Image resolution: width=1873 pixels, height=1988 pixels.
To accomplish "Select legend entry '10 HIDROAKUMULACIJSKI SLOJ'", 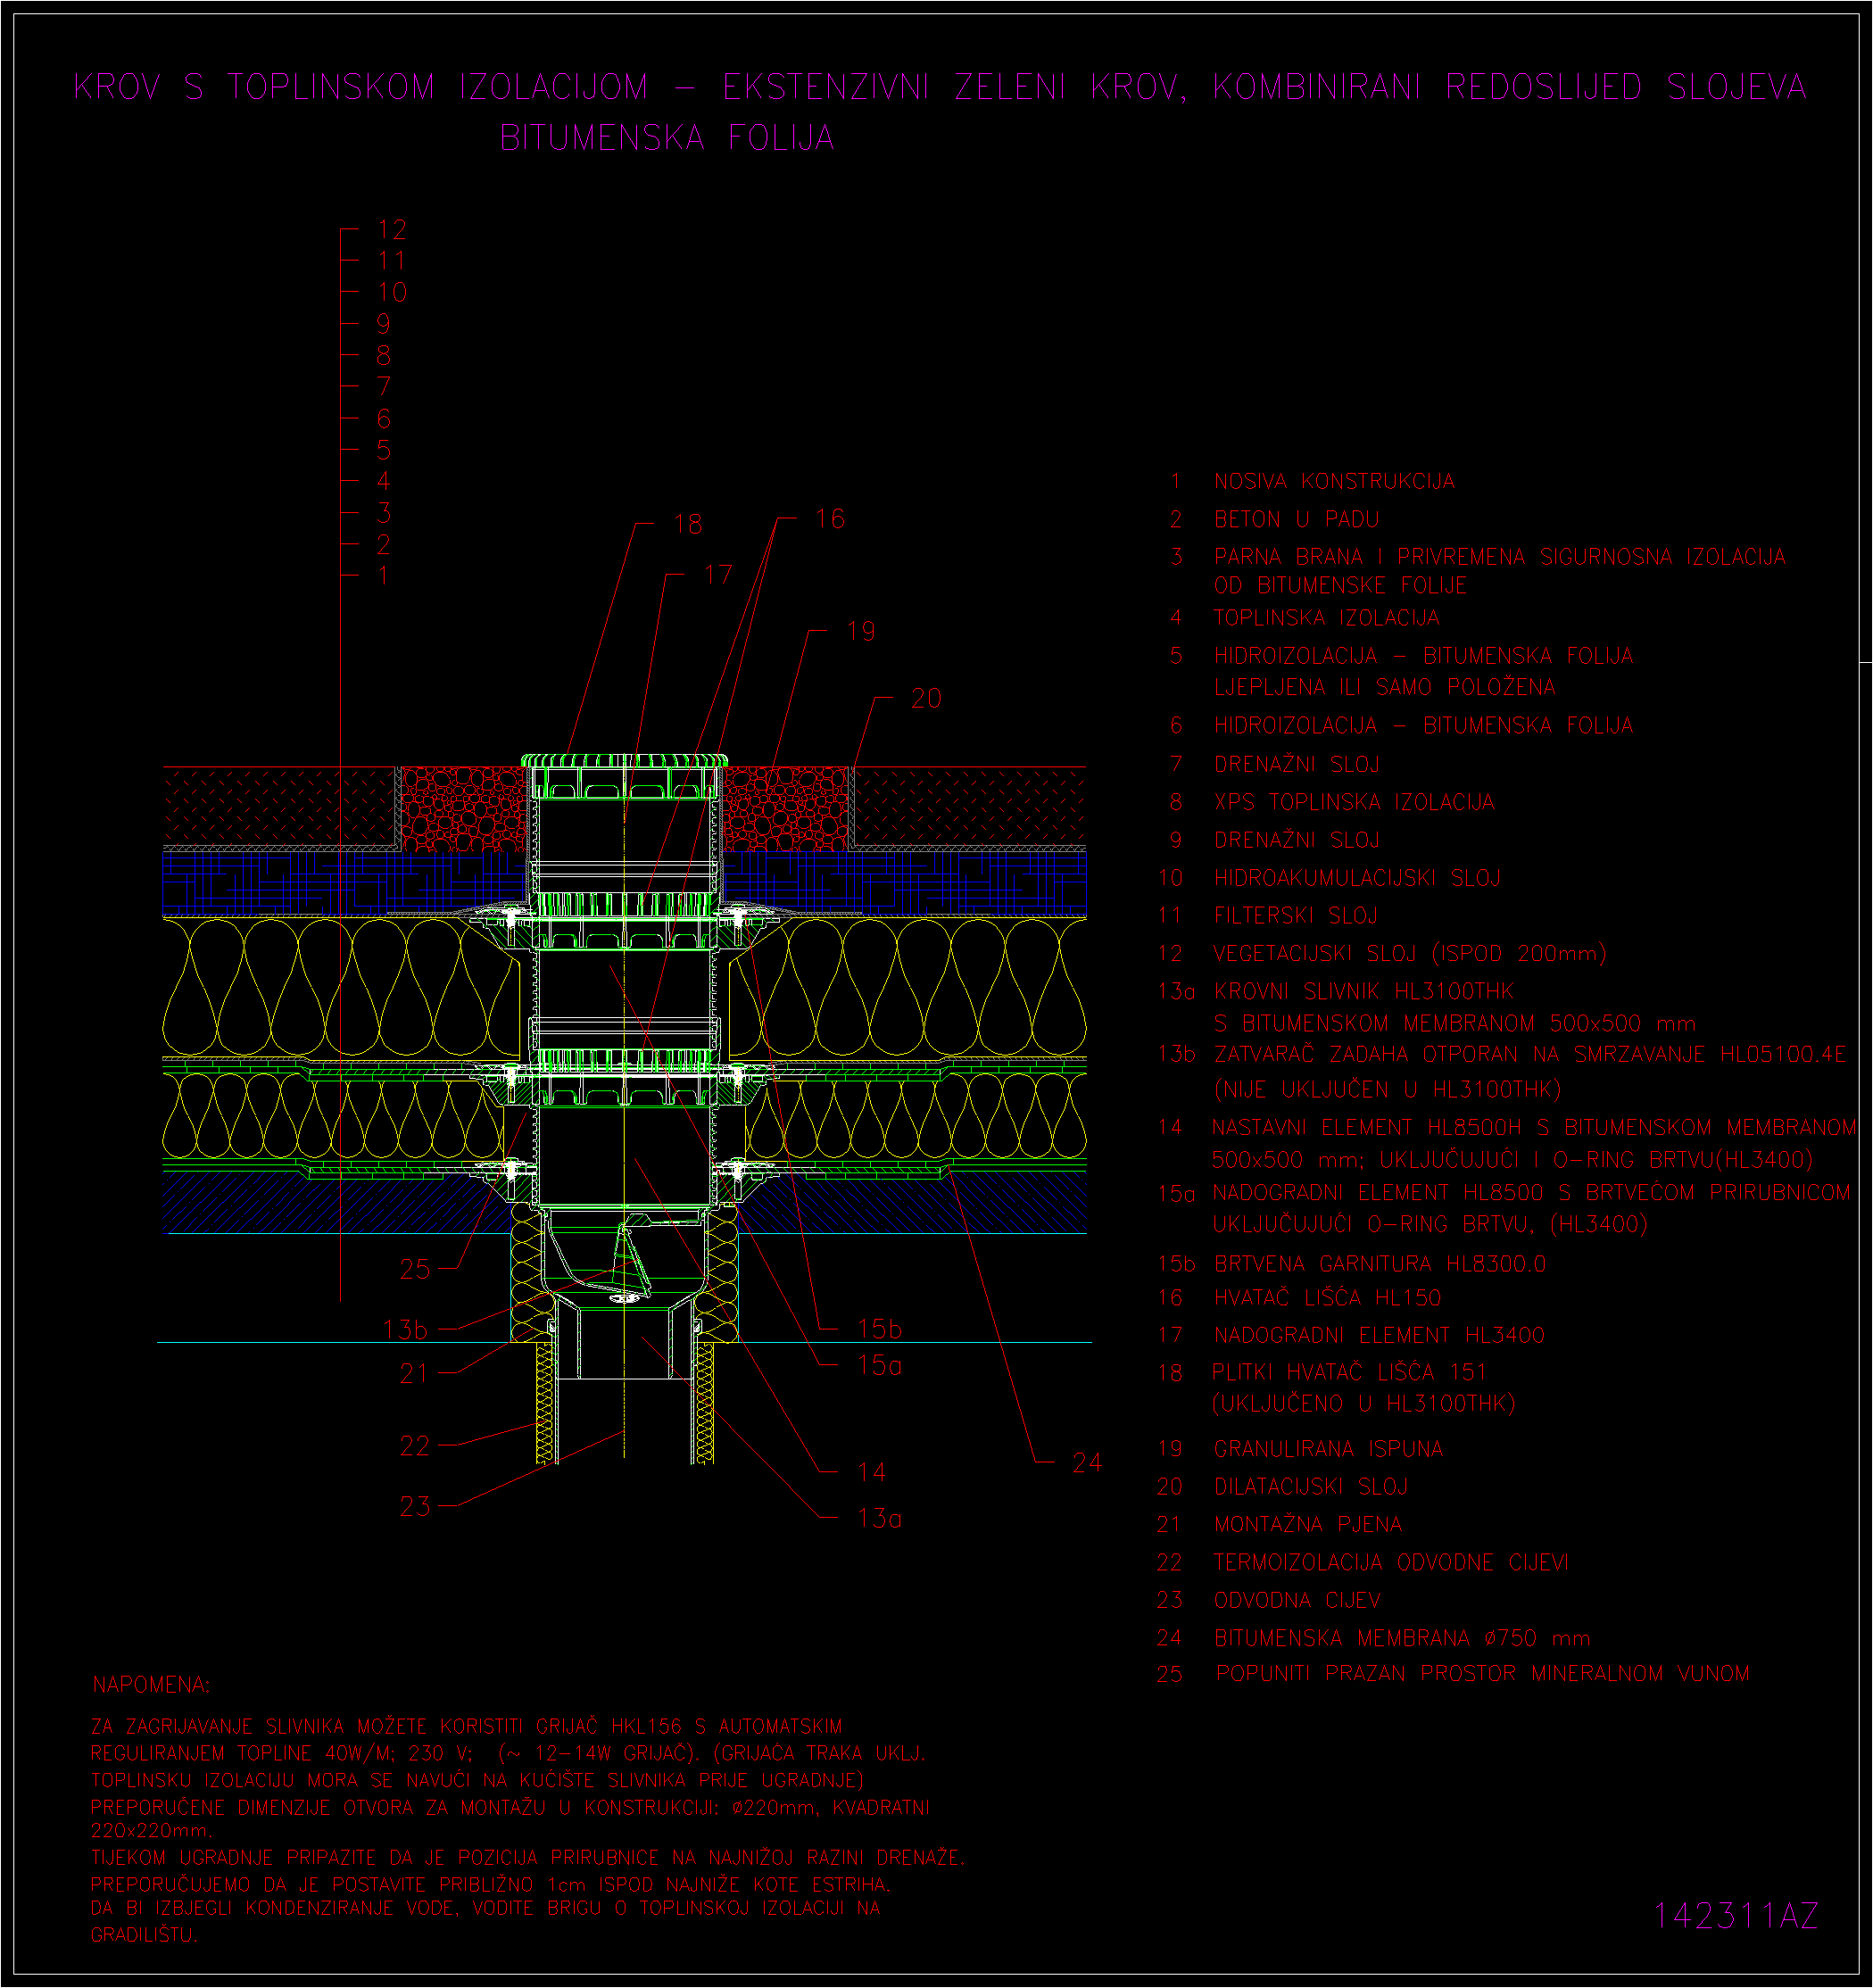I will point(1330,878).
